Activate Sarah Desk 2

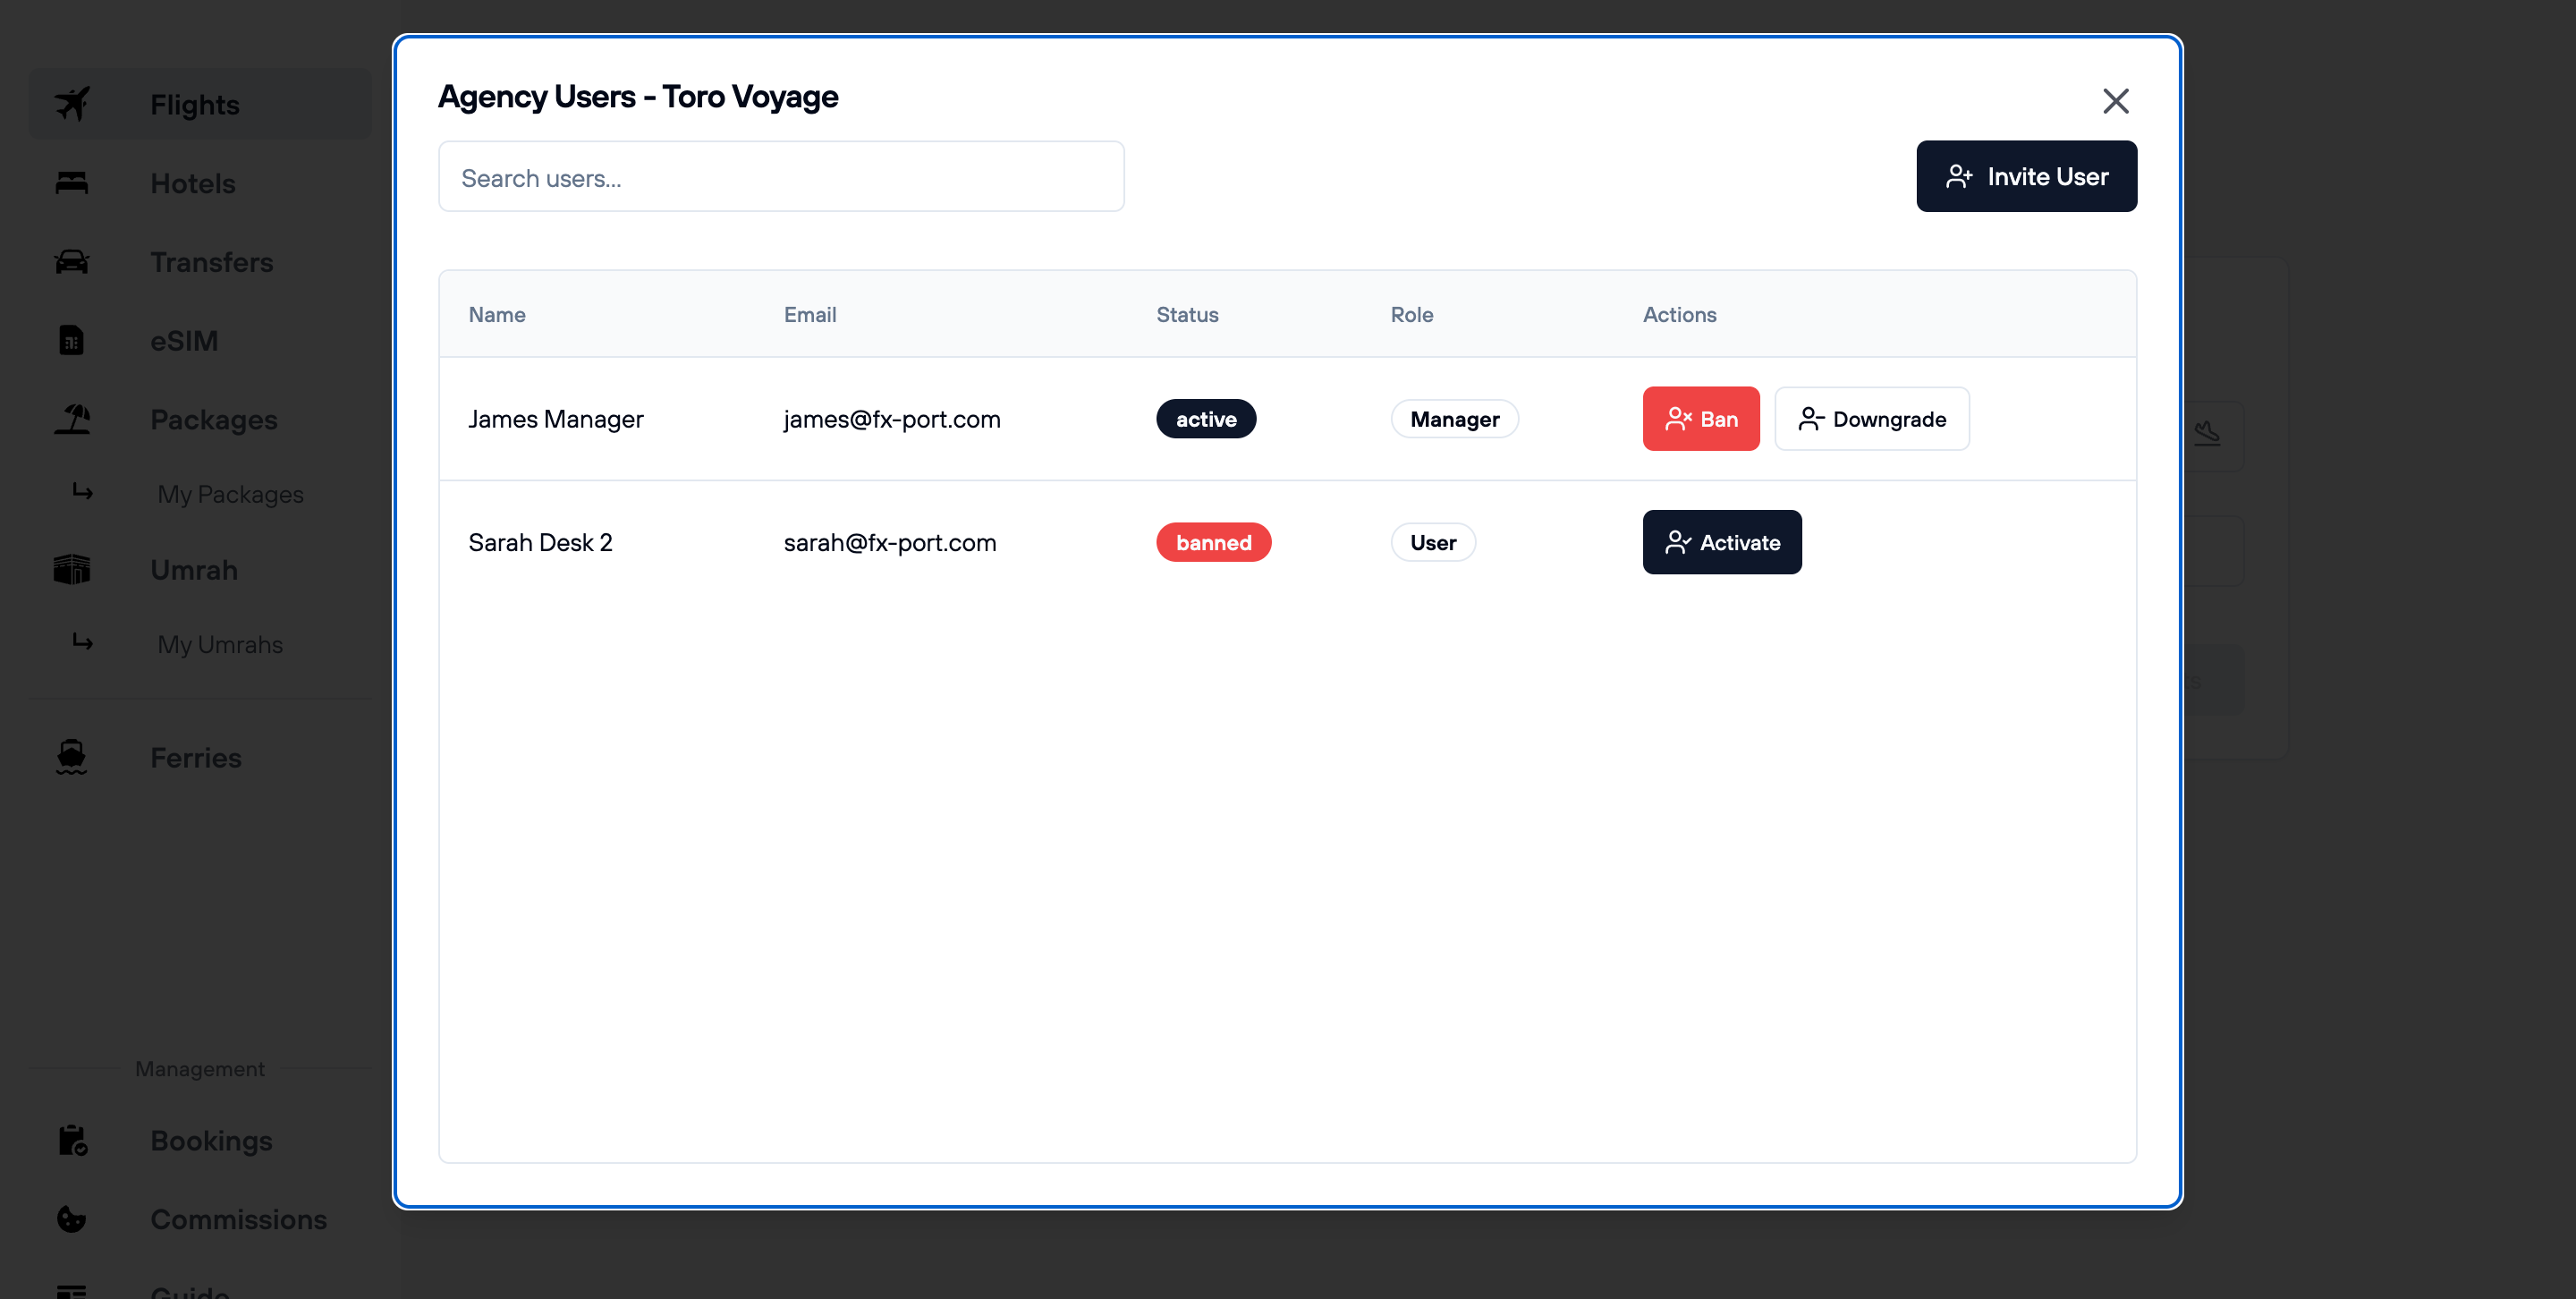[1722, 541]
